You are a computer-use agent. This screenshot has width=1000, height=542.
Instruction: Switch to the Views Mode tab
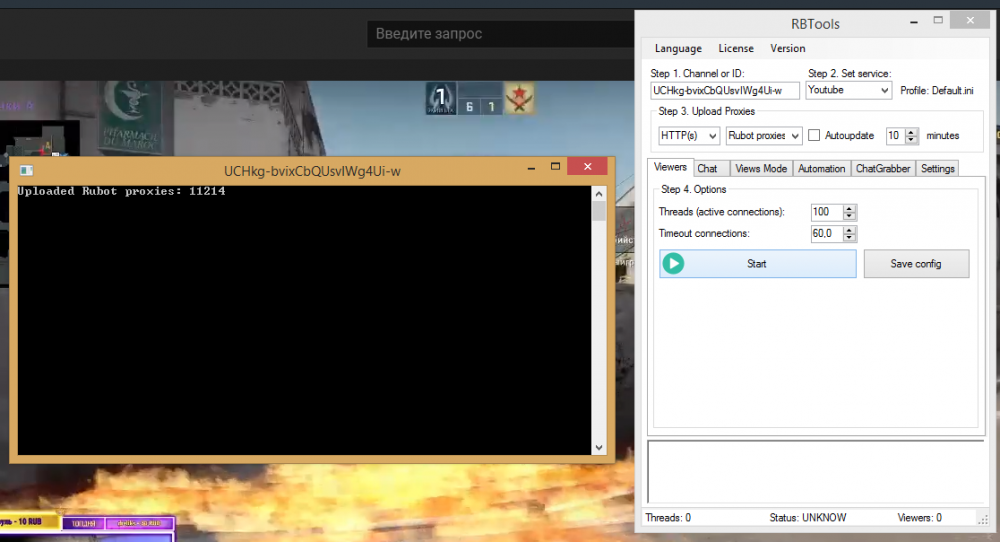tap(761, 169)
